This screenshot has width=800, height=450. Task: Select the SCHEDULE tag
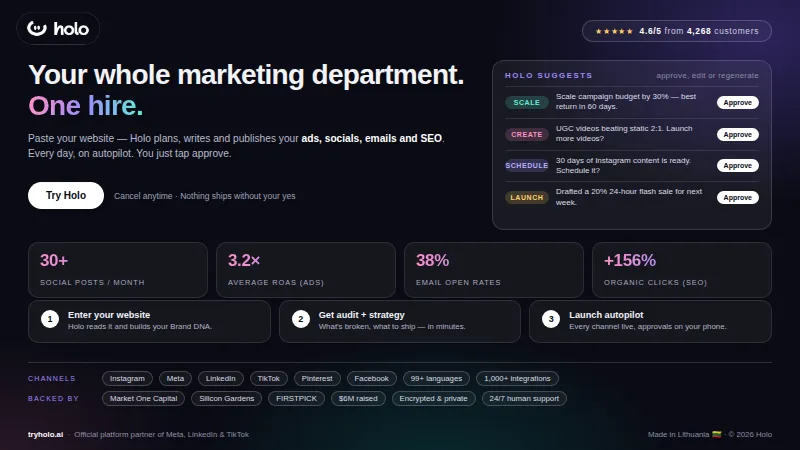coord(527,166)
